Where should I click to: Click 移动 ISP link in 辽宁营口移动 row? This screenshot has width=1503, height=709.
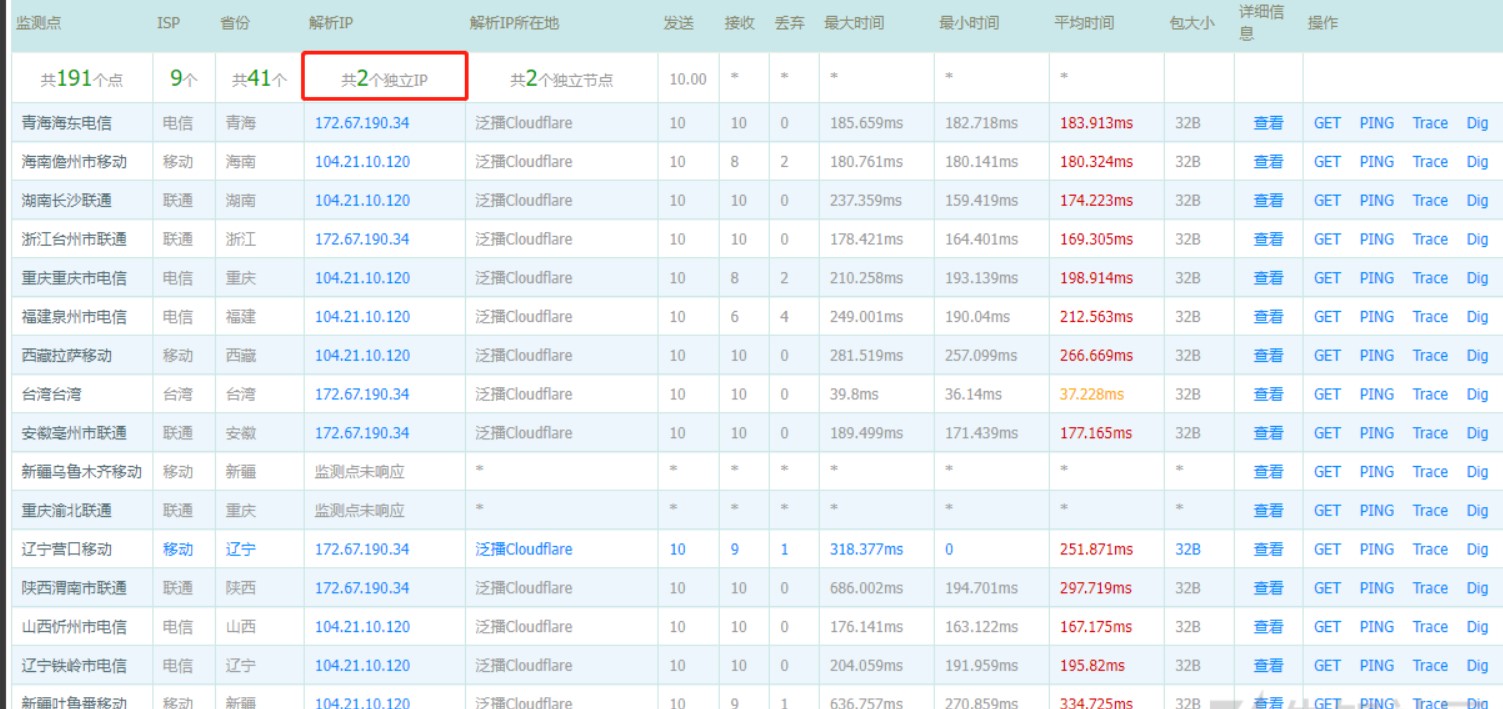coord(178,549)
